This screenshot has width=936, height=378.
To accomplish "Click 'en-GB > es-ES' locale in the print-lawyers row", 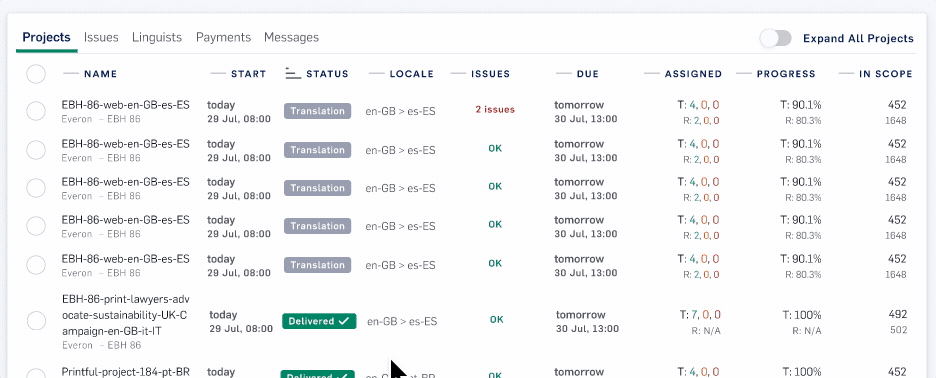I will coord(402,321).
